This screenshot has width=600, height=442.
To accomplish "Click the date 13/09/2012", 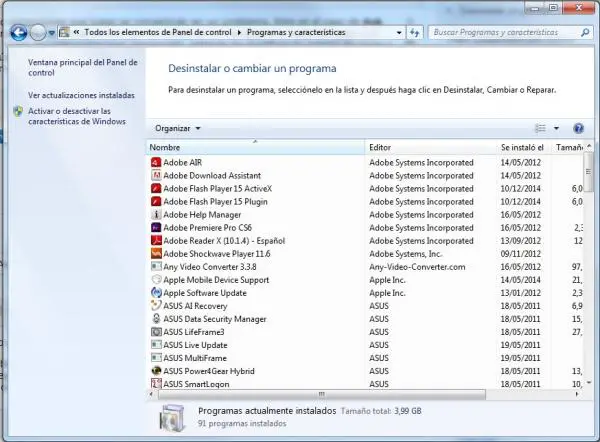I will click(x=520, y=241).
